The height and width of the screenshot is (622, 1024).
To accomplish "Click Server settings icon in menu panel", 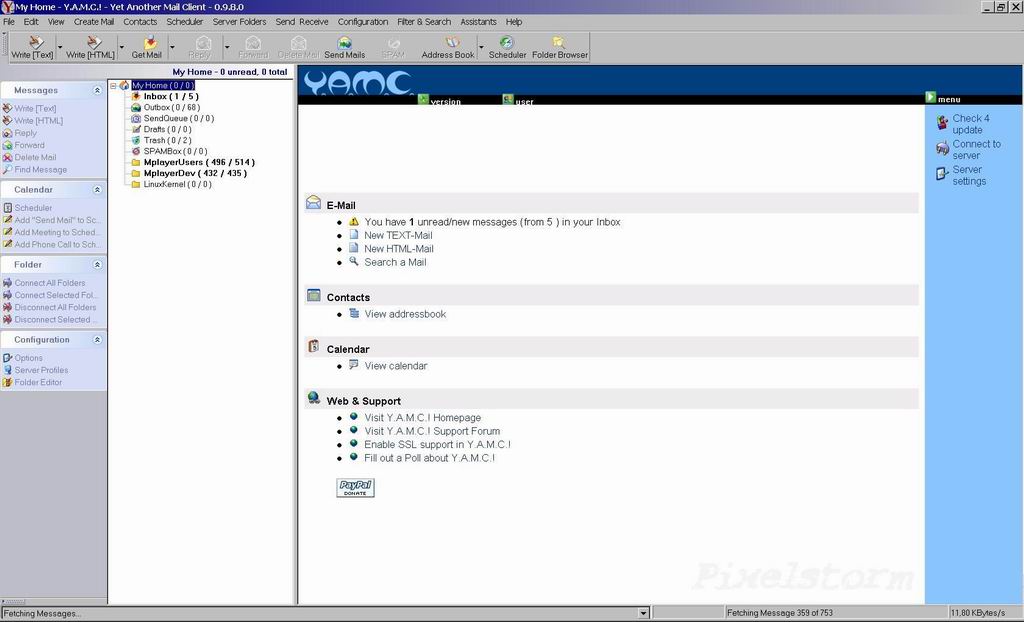I will [x=942, y=174].
